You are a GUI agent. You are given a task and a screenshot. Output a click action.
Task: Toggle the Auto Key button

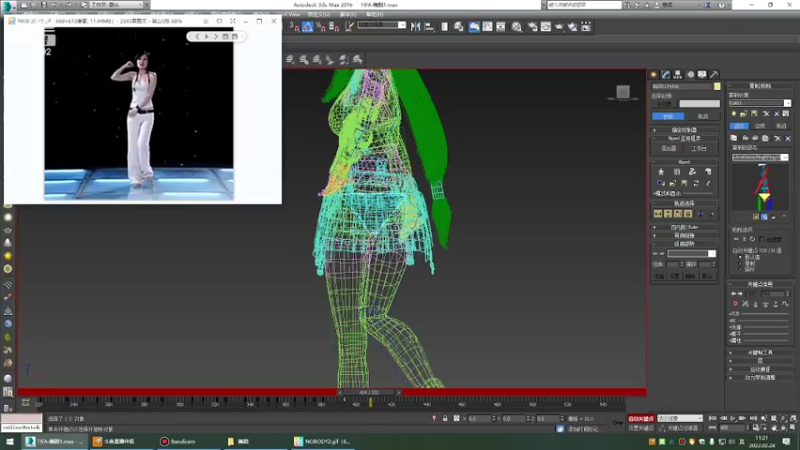(x=641, y=418)
